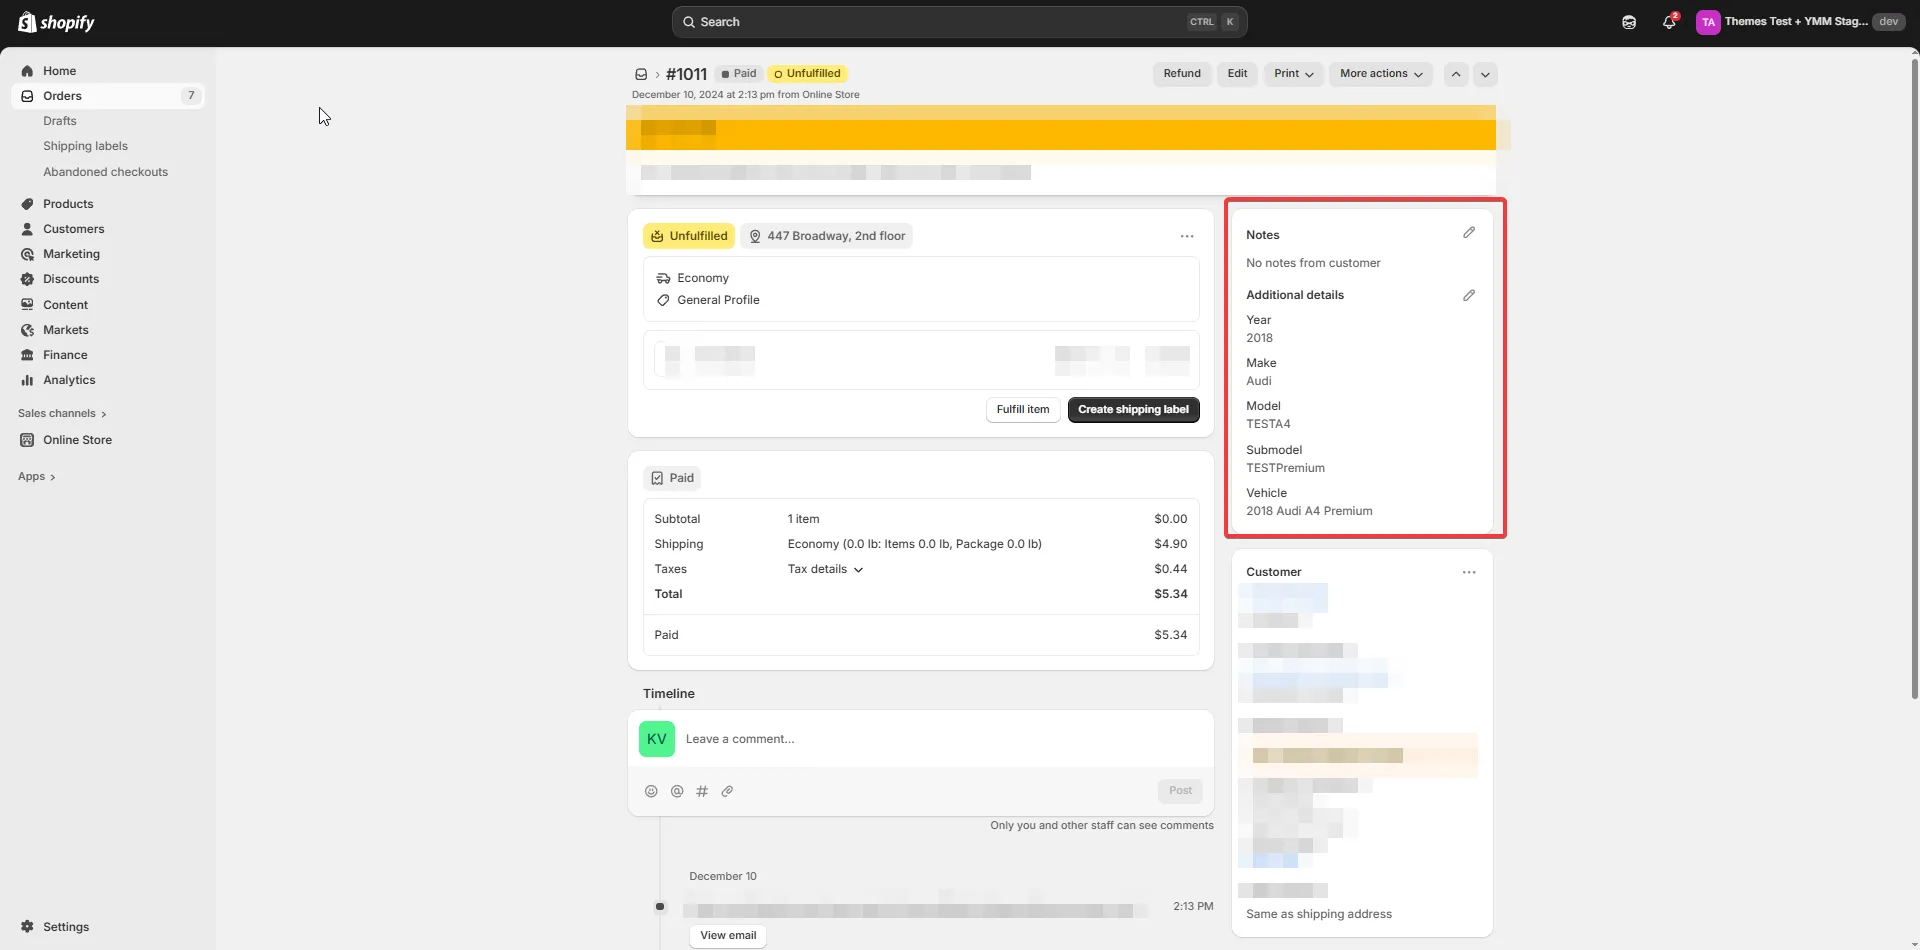This screenshot has width=1920, height=950.
Task: Open Products in the sidebar
Action: point(68,204)
